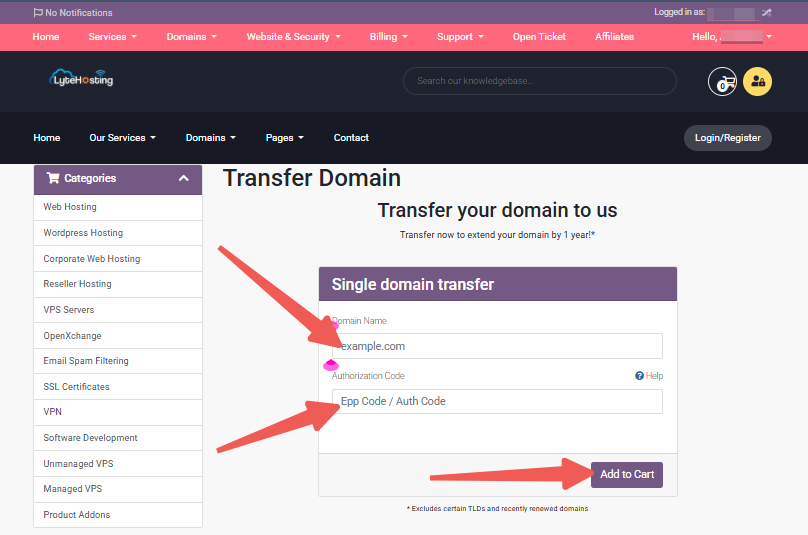
Task: Expand the Pages dropdown menu
Action: pyautogui.click(x=284, y=138)
